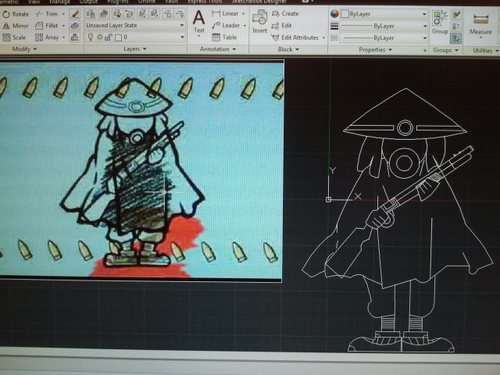500x375 pixels.
Task: Click the ByLayer object color swatch
Action: (345, 14)
